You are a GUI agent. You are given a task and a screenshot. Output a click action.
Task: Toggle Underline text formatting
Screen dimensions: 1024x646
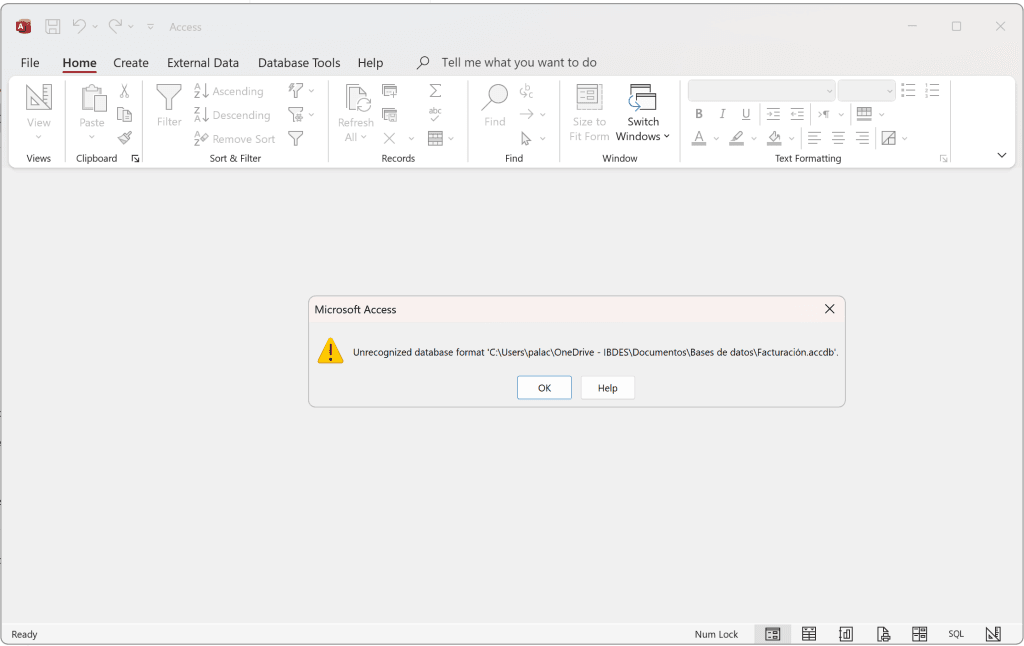[746, 114]
